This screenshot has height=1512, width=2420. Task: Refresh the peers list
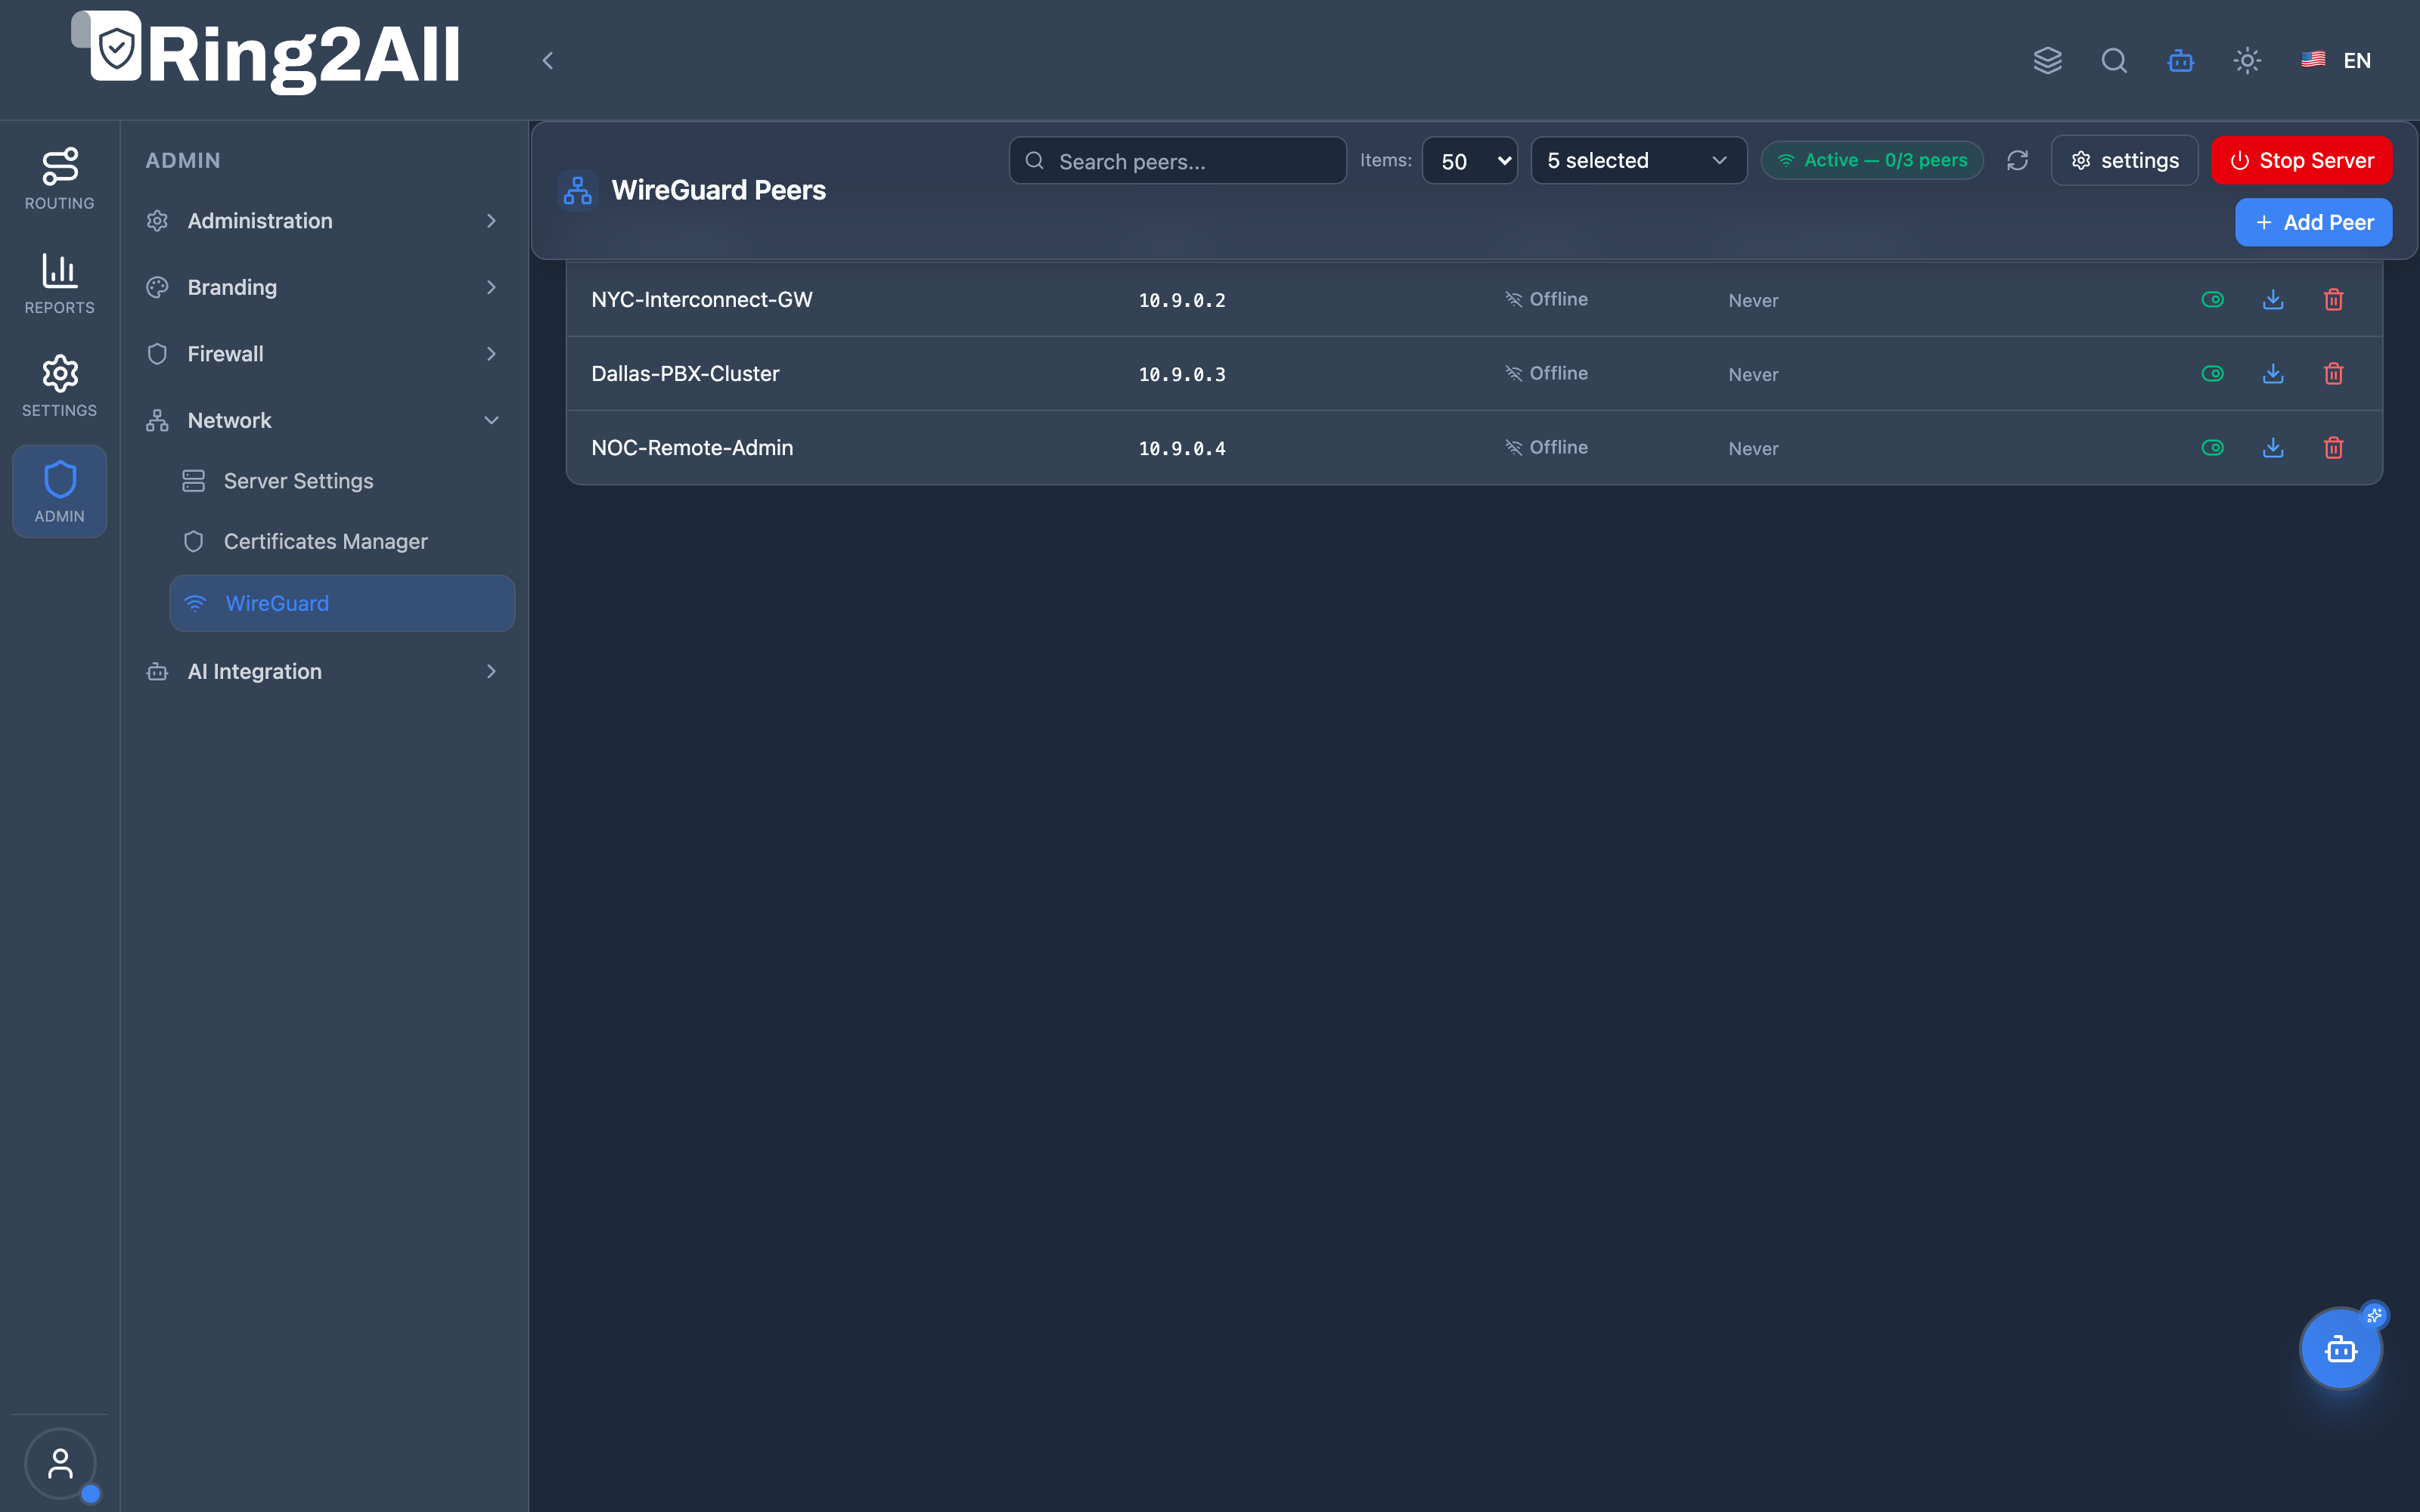click(2017, 161)
